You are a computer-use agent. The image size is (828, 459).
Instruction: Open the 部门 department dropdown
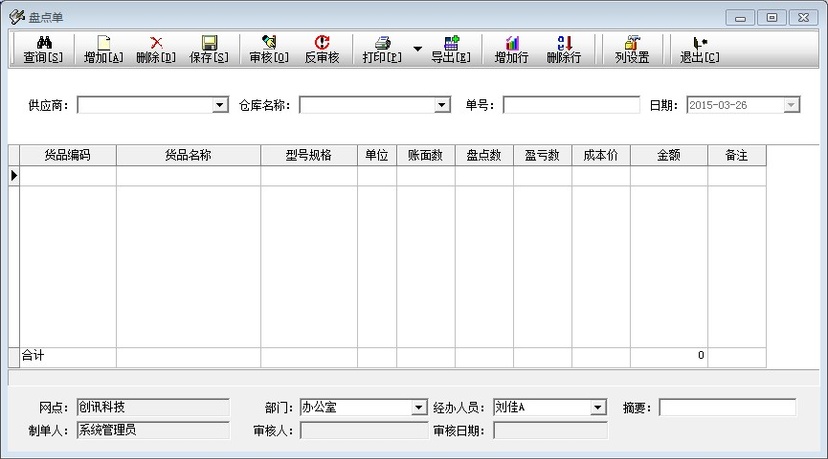point(419,408)
